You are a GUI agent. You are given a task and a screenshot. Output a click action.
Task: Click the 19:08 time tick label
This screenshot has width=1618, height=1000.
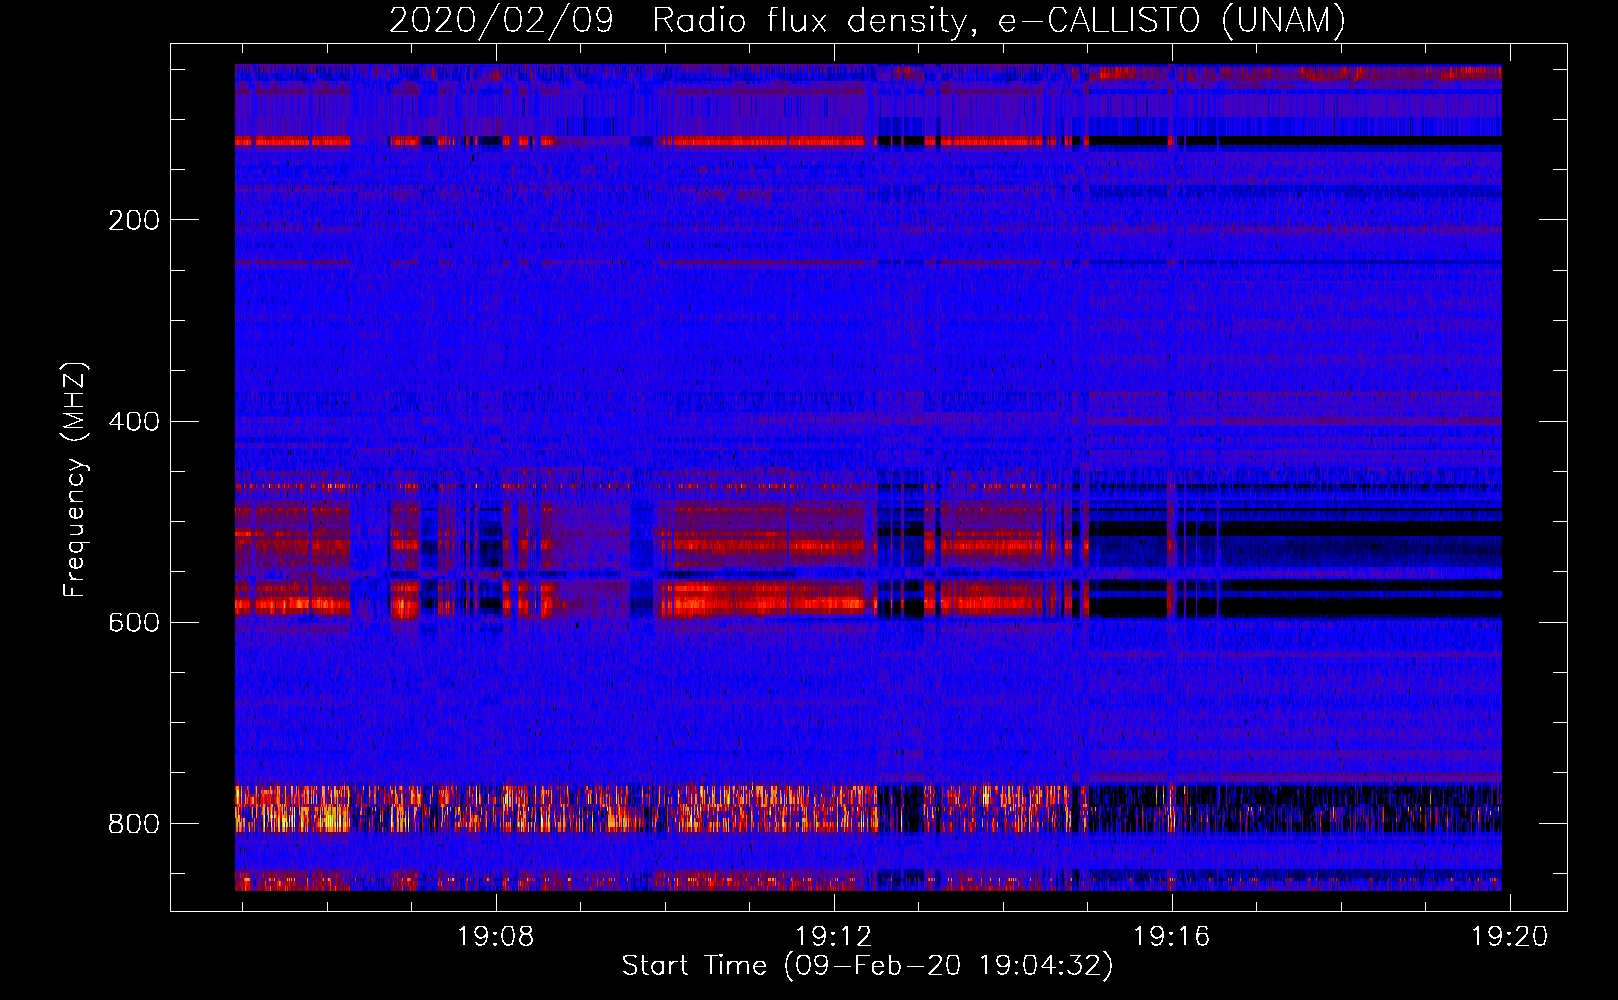click(x=496, y=936)
